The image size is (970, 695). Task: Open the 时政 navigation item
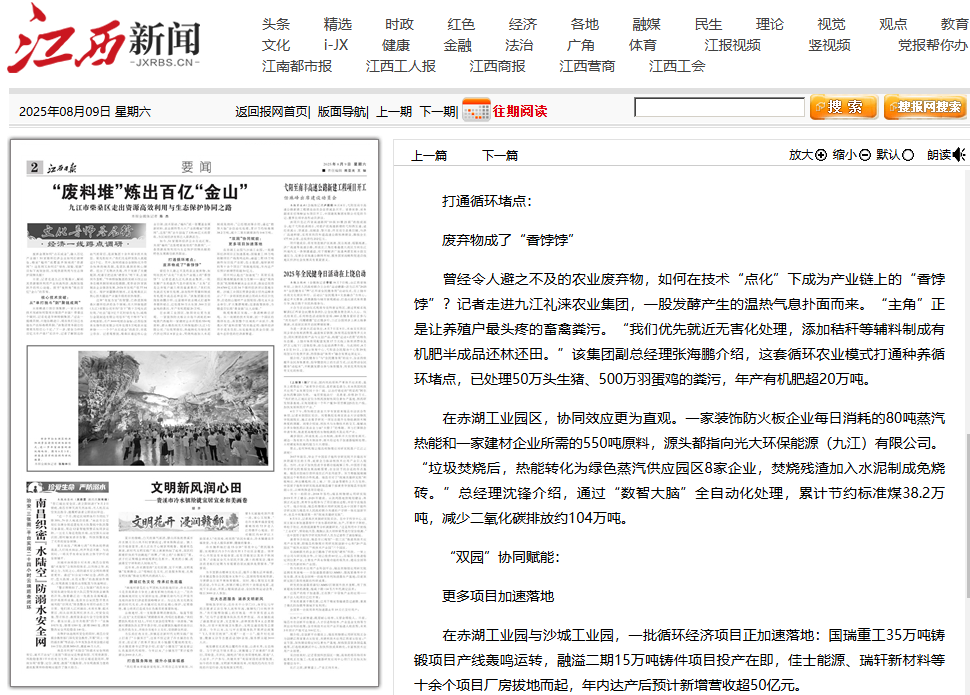(x=399, y=24)
